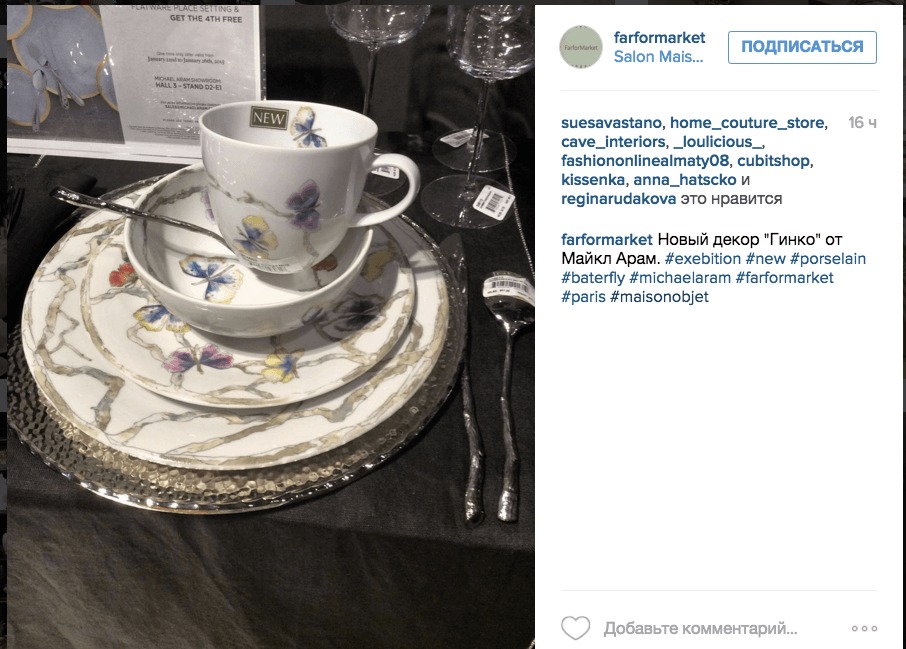Open Salon Mais... location link
Screen dimensions: 906x649
click(x=658, y=57)
